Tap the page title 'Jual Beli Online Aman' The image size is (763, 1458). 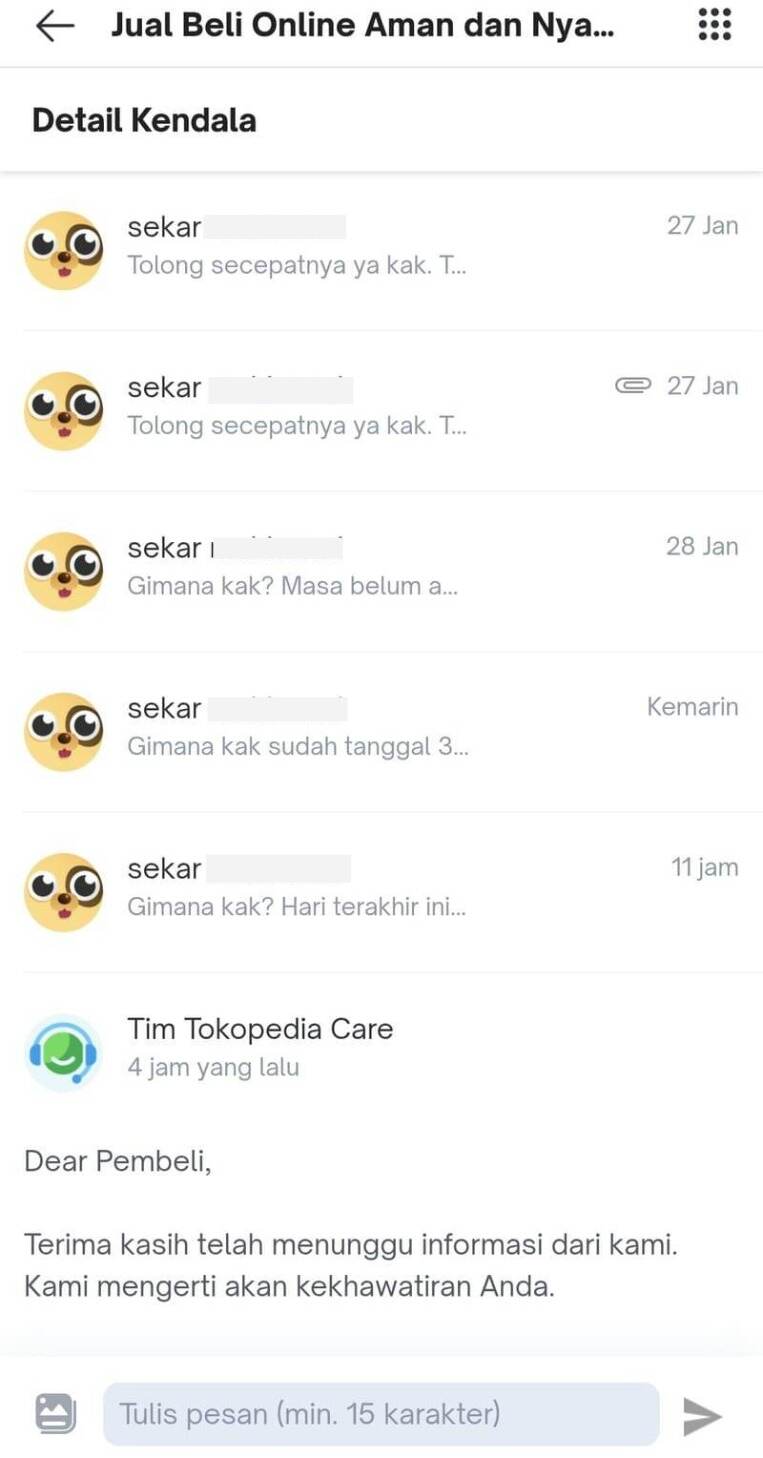coord(363,26)
